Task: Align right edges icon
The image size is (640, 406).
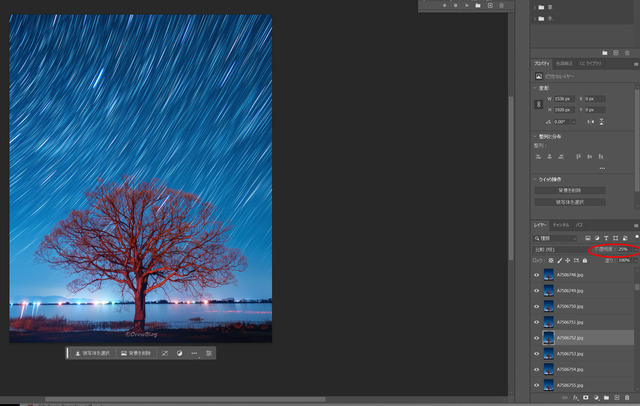Action: coord(561,157)
